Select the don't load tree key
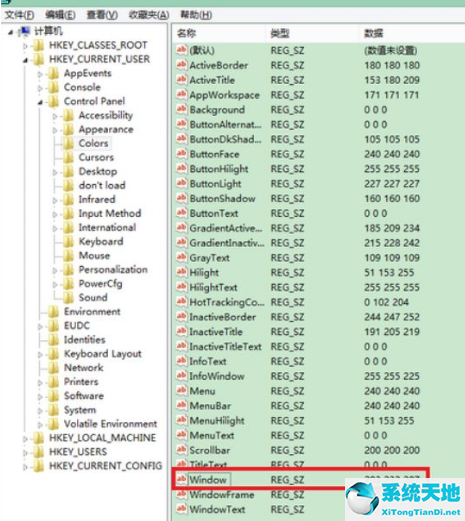The width and height of the screenshot is (465, 521). 102,185
